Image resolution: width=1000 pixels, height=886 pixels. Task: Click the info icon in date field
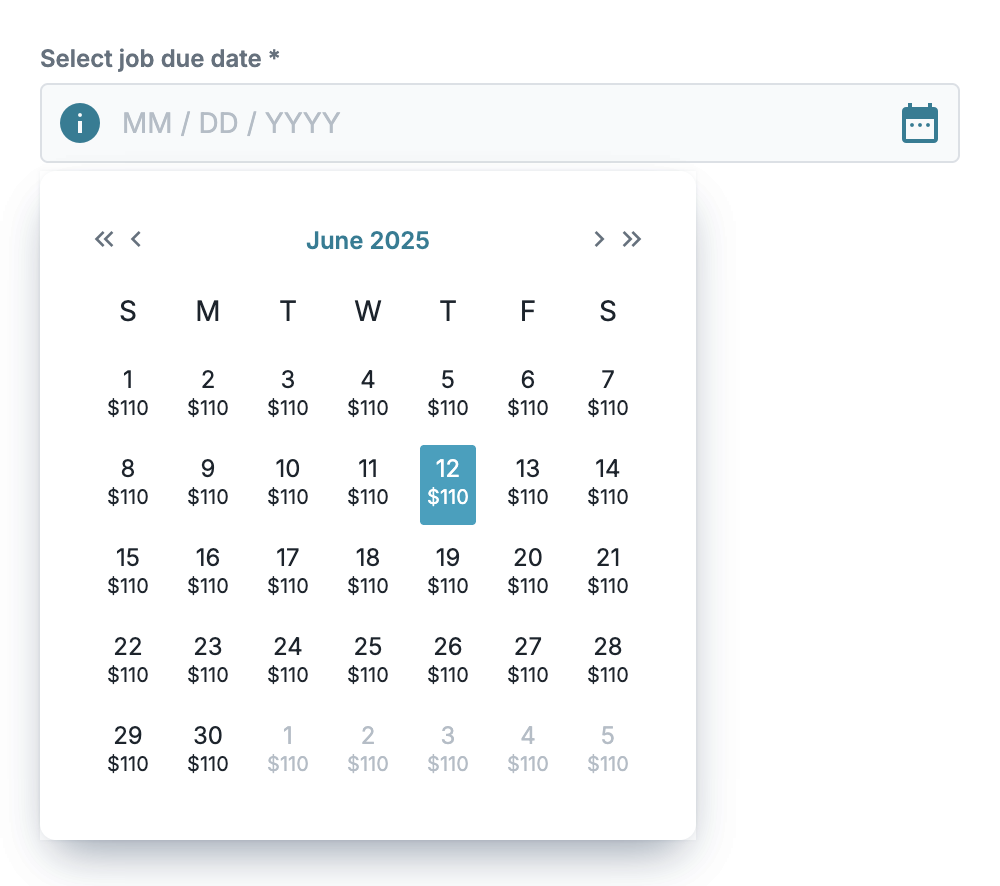(80, 123)
